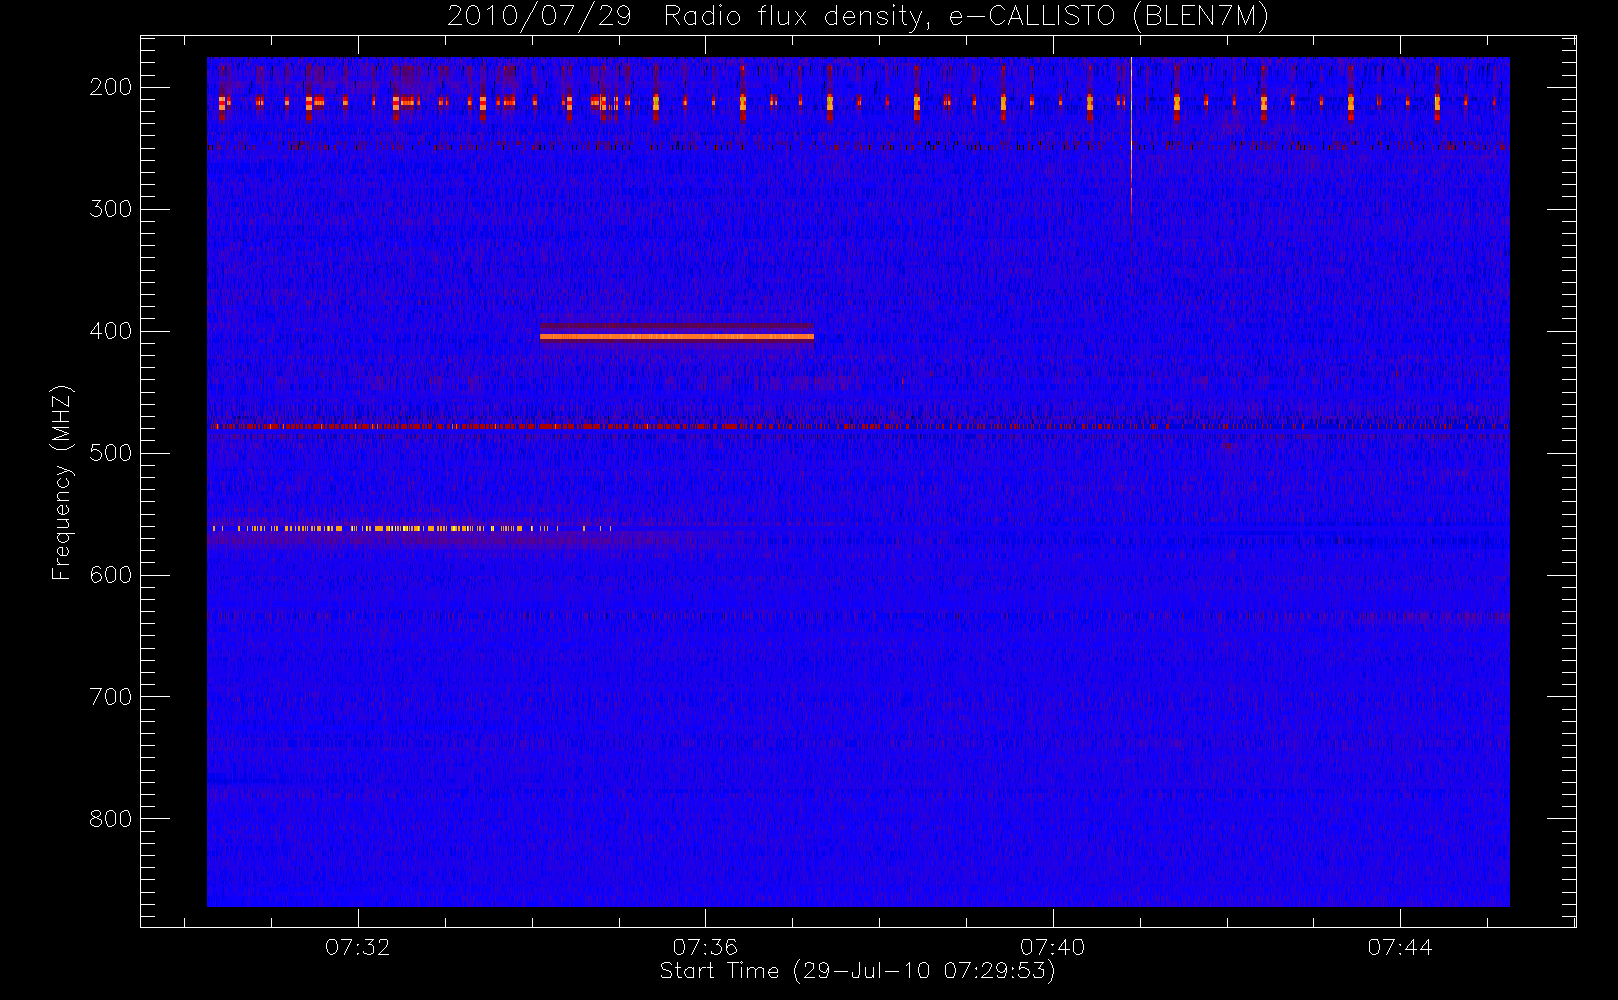Click the Frequency (MHZ) axis title
Viewport: 1618px width, 1000px height.
click(x=62, y=482)
